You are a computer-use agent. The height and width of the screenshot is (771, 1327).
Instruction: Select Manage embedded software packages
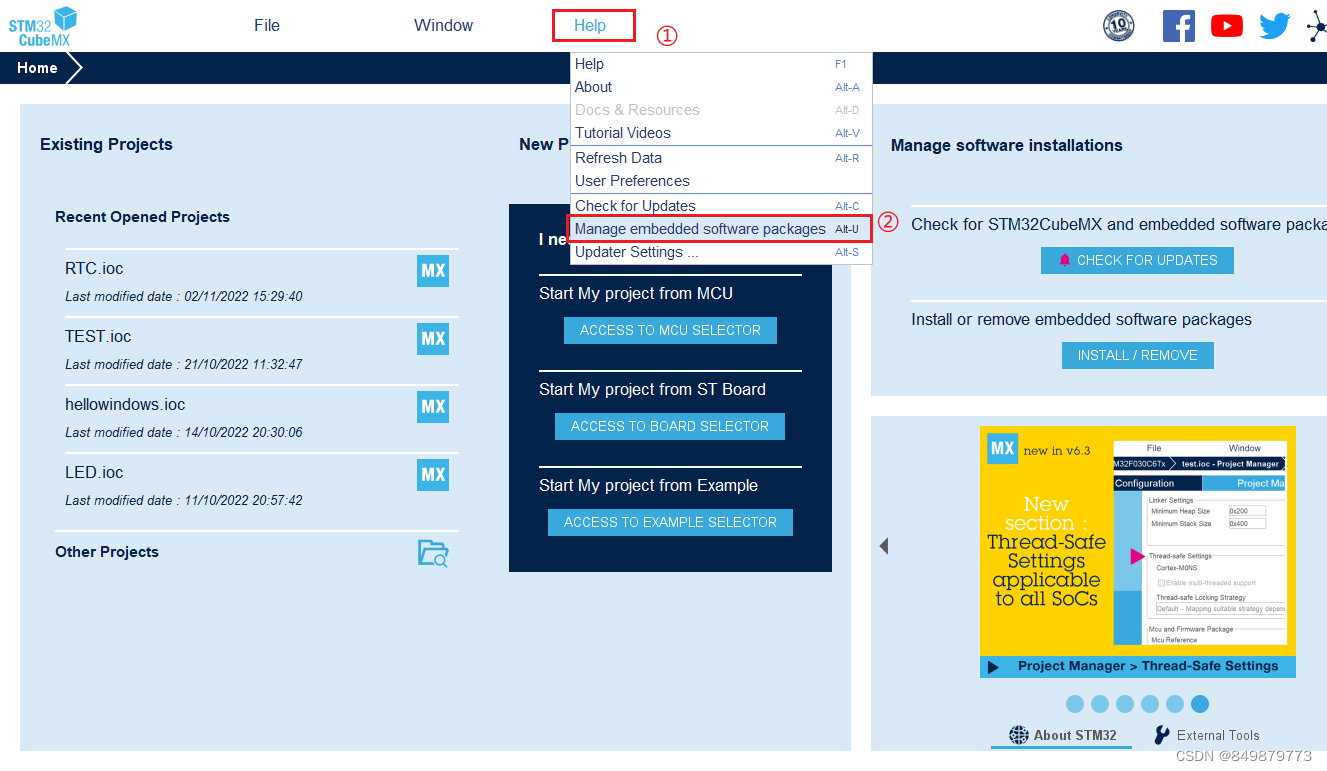[721, 229]
